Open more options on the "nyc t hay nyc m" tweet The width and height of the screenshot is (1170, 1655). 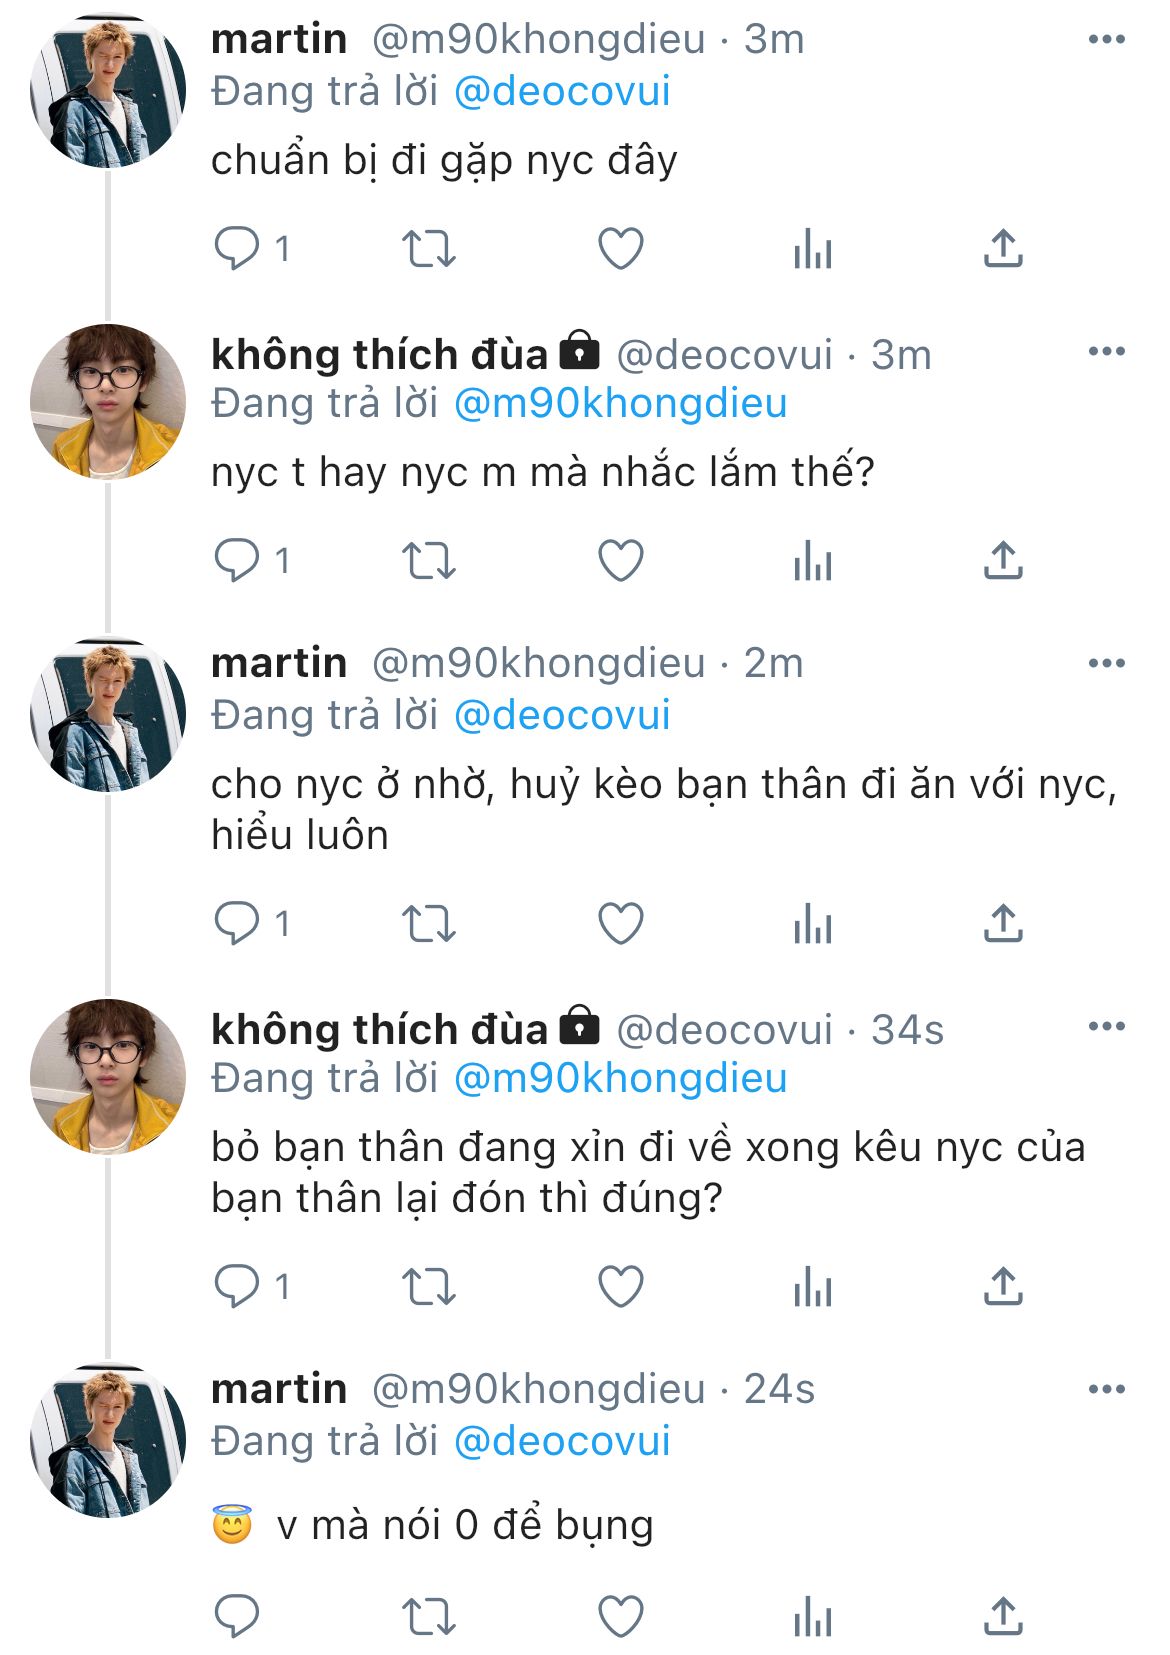click(x=1106, y=352)
